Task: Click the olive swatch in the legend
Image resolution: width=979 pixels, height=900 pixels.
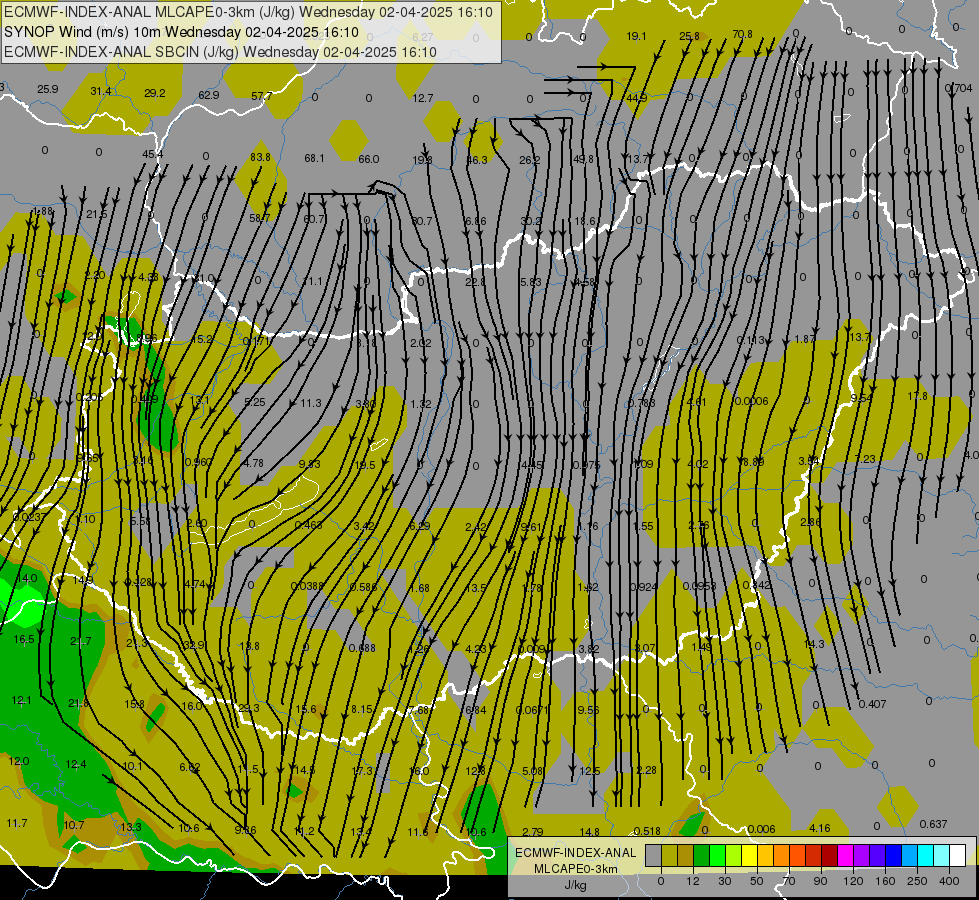Action: pos(669,855)
